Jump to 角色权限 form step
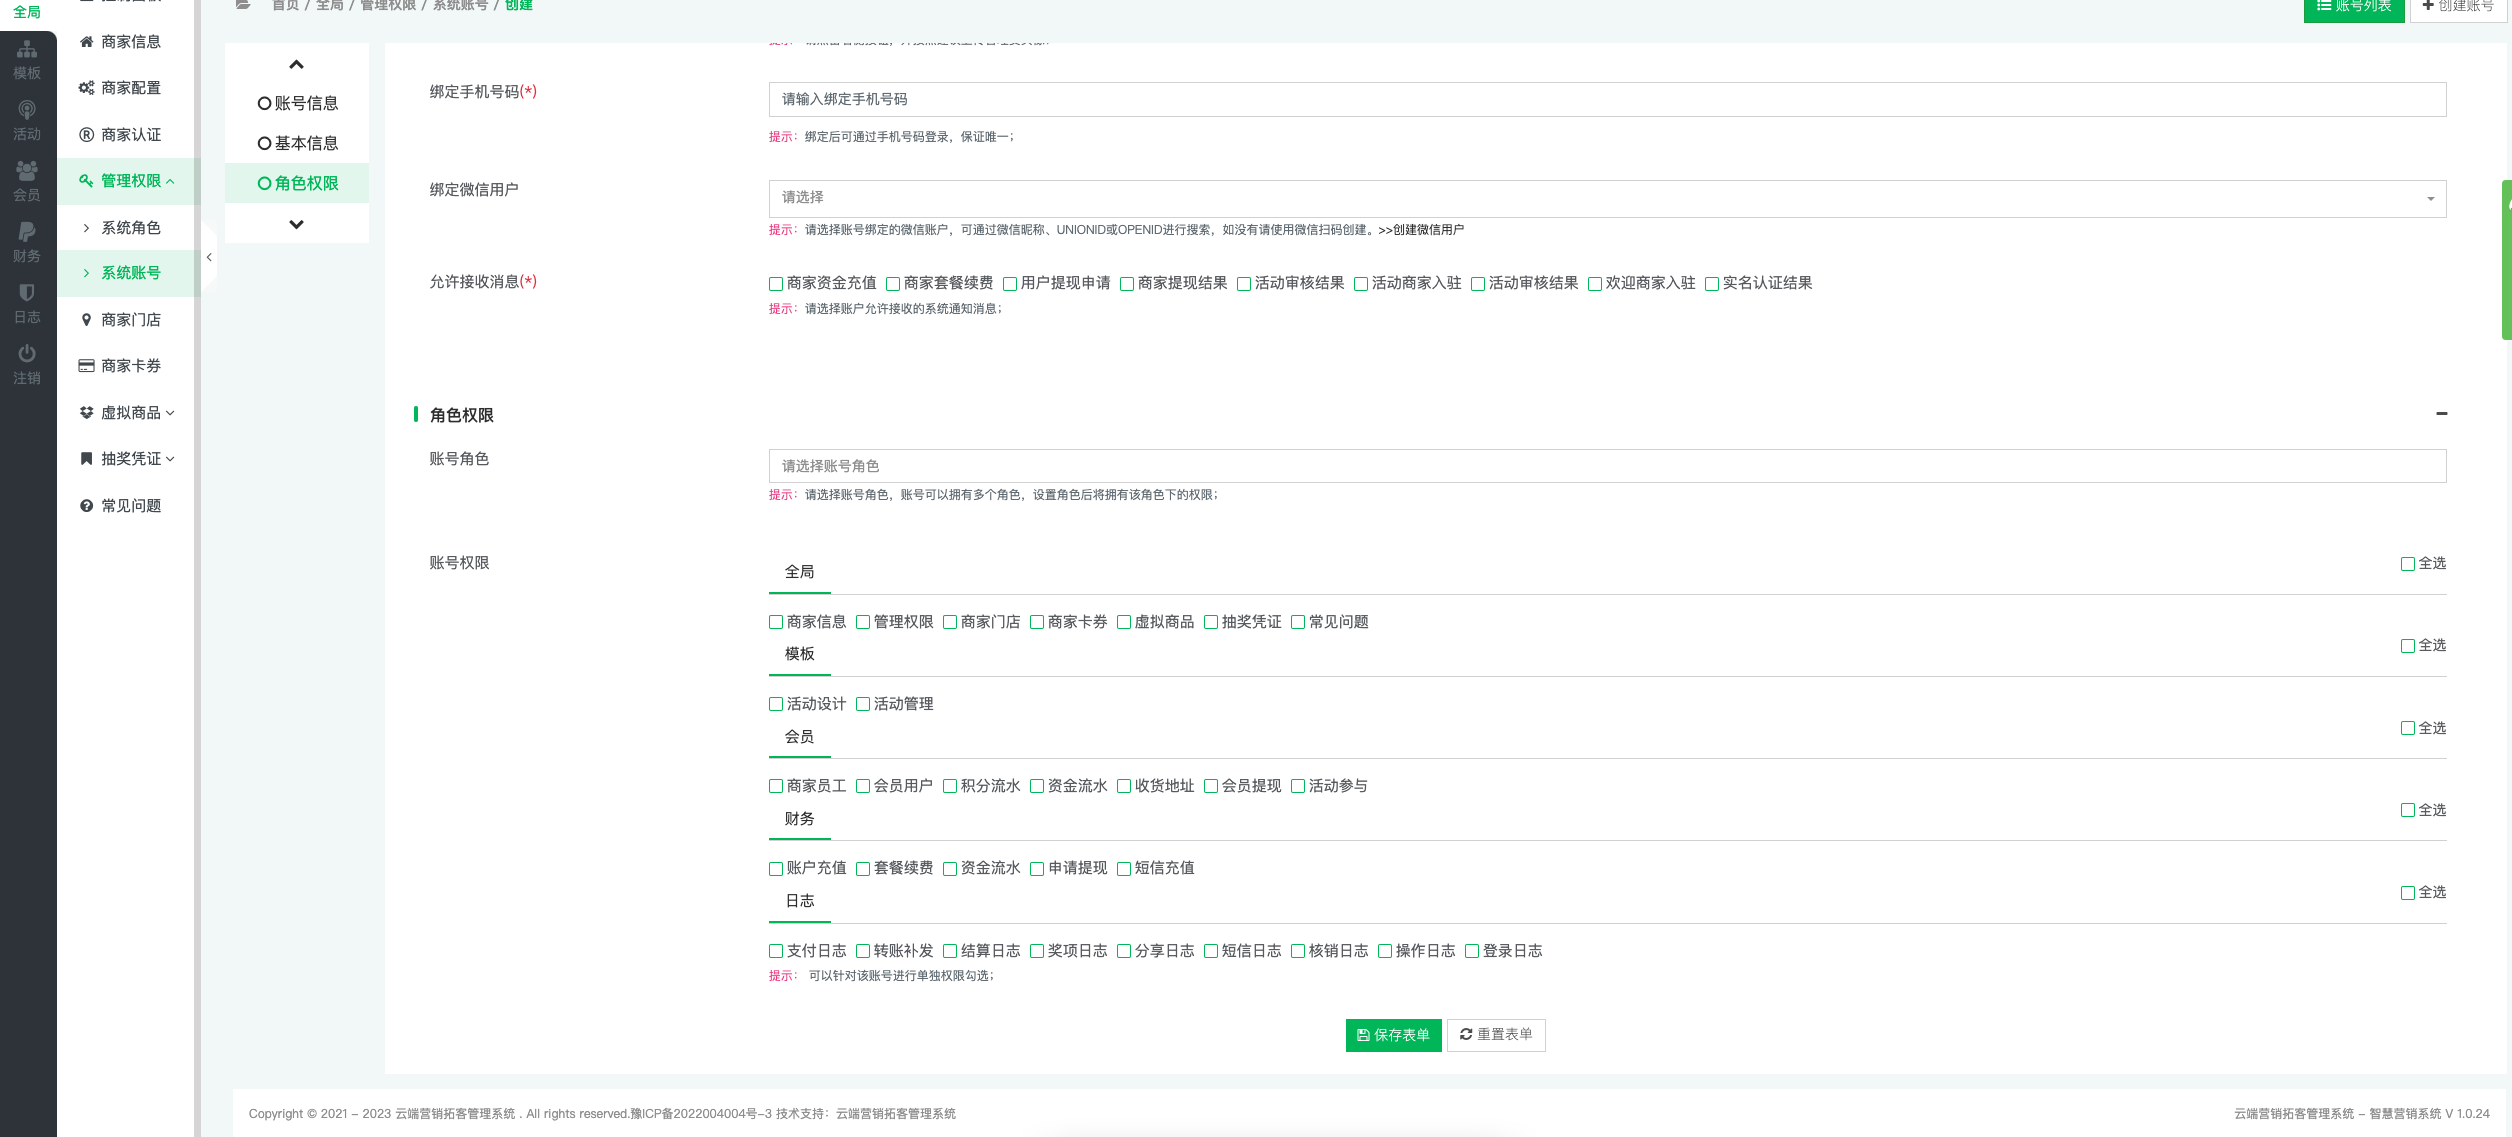Image resolution: width=2512 pixels, height=1137 pixels. (297, 183)
